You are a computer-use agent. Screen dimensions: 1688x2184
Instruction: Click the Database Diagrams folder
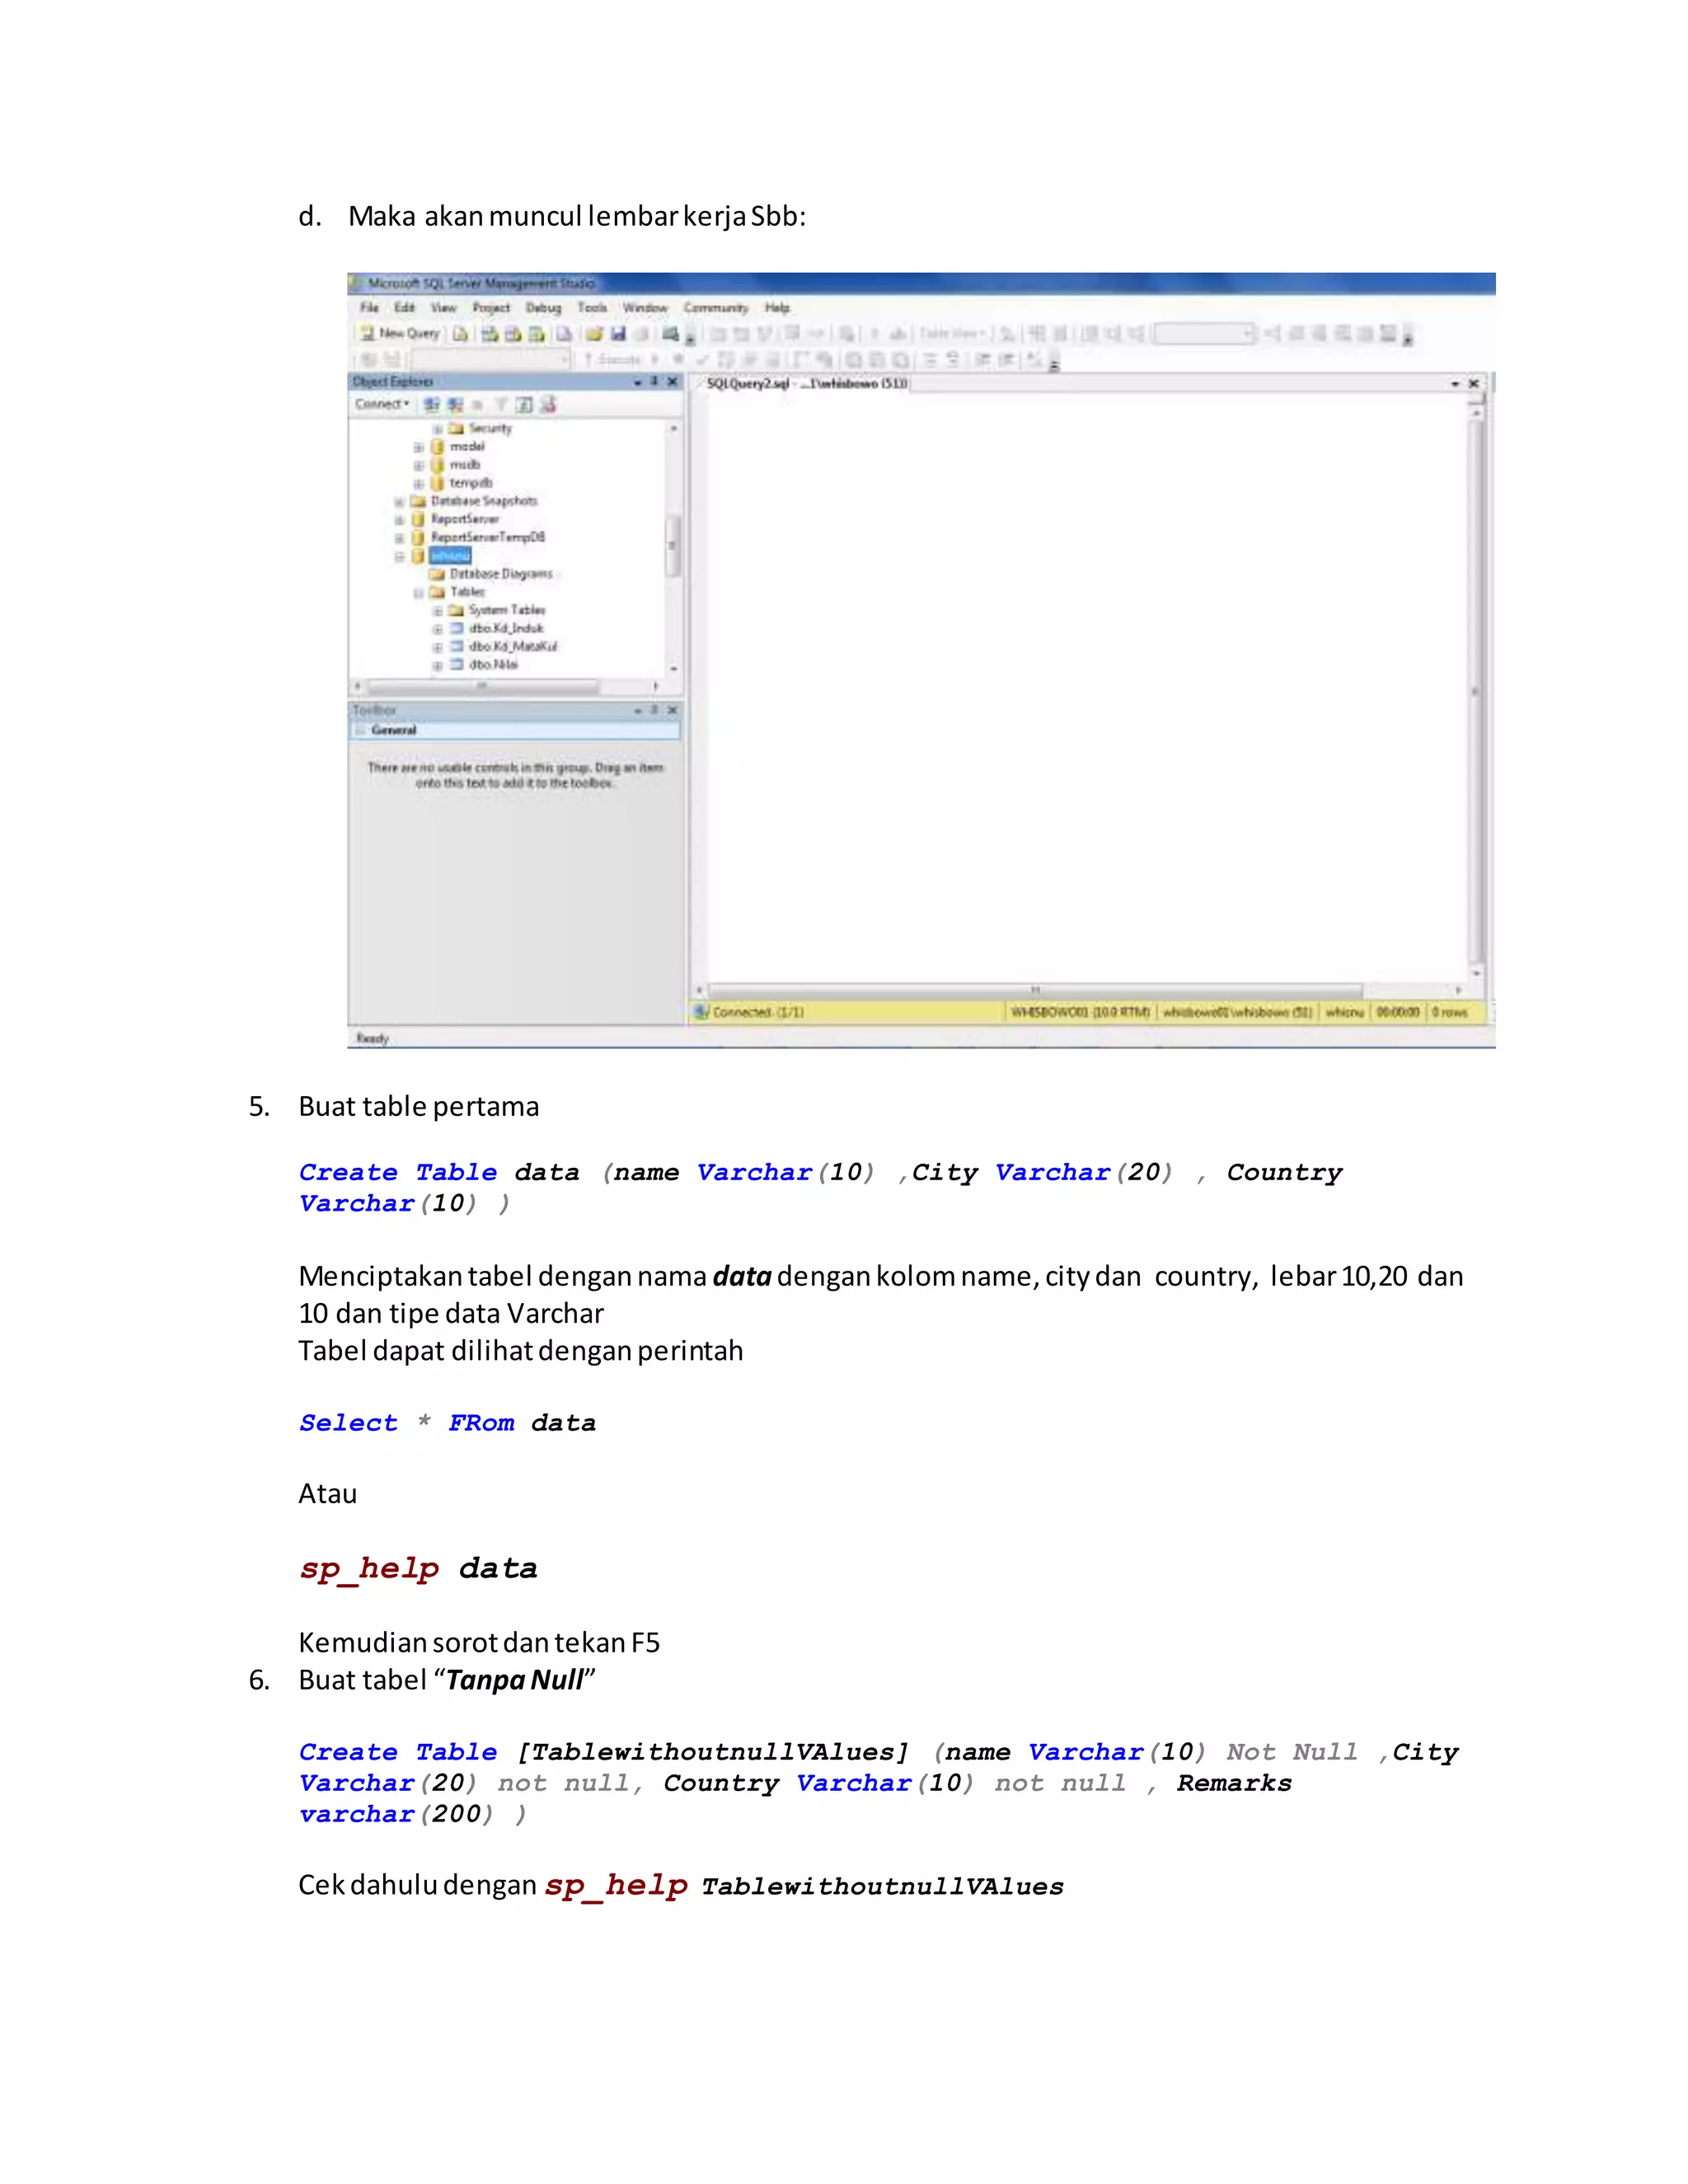click(x=500, y=574)
